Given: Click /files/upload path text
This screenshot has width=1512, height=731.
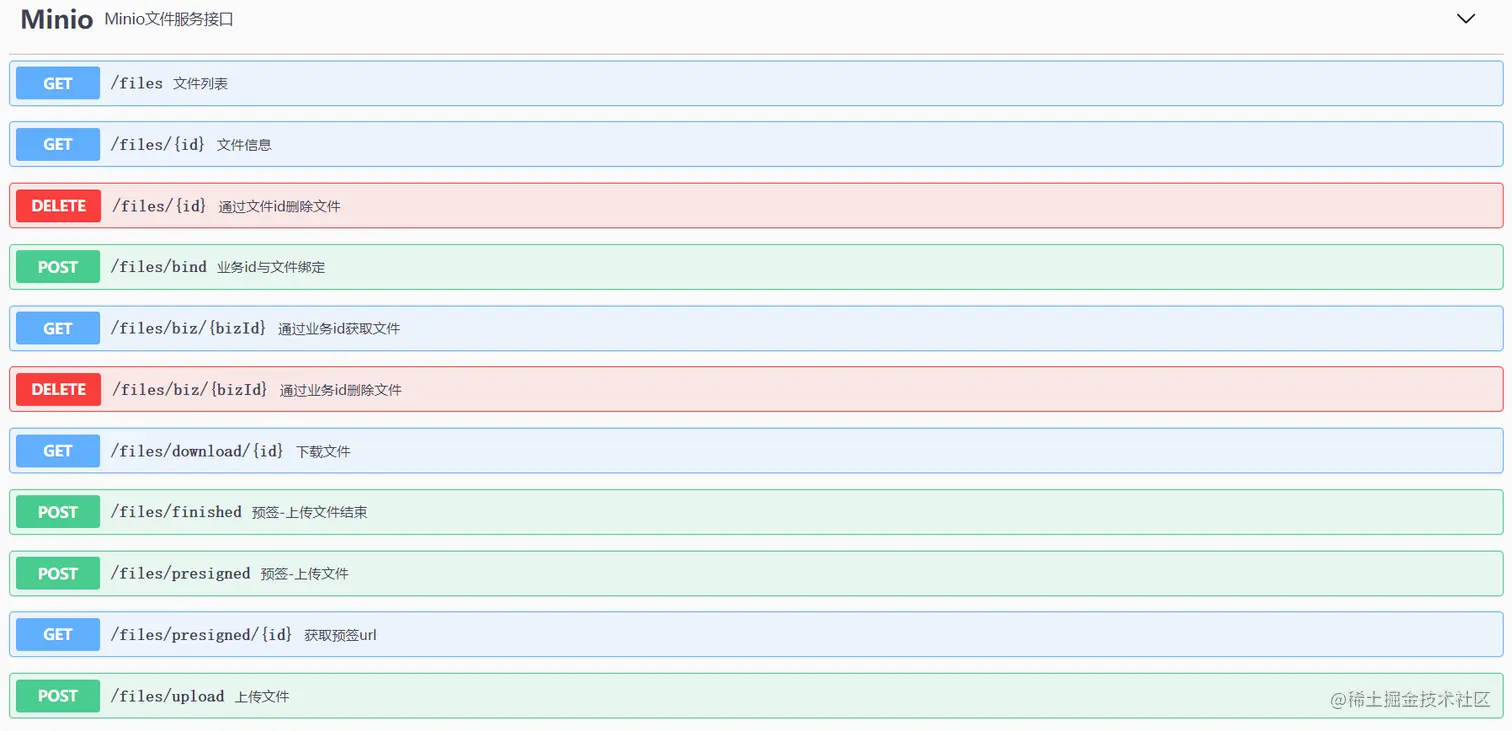Looking at the screenshot, I should click(168, 696).
